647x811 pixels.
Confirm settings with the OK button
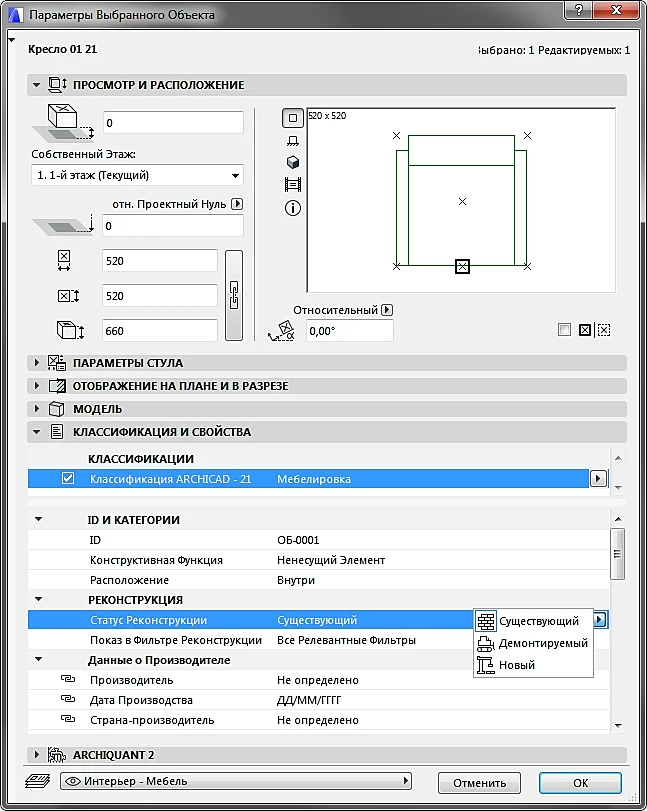[580, 783]
